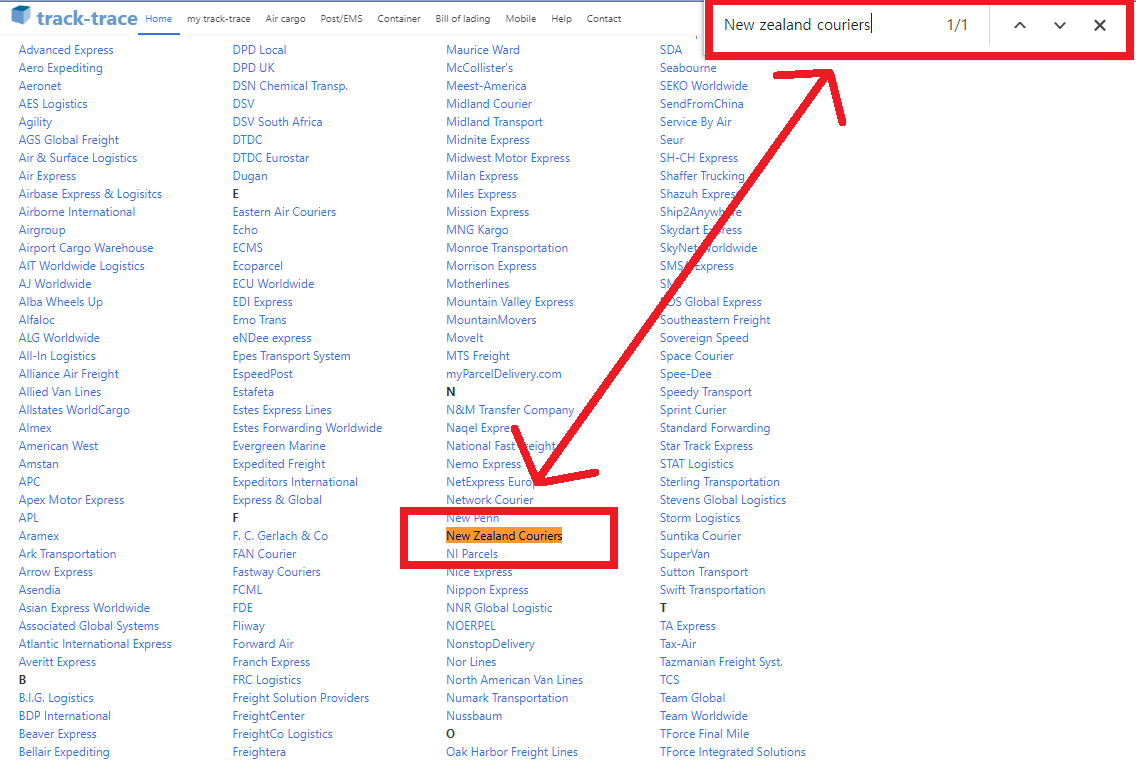The width and height of the screenshot is (1136, 761).
Task: Open the Expeditors International link
Action: click(296, 483)
